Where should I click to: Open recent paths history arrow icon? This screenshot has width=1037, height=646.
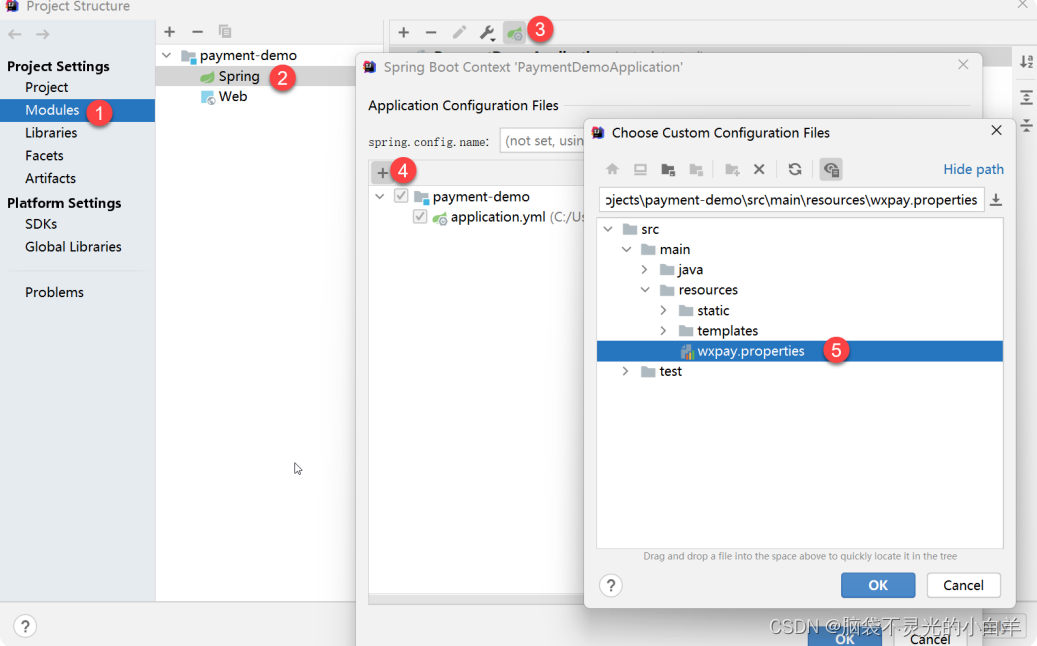[995, 200]
